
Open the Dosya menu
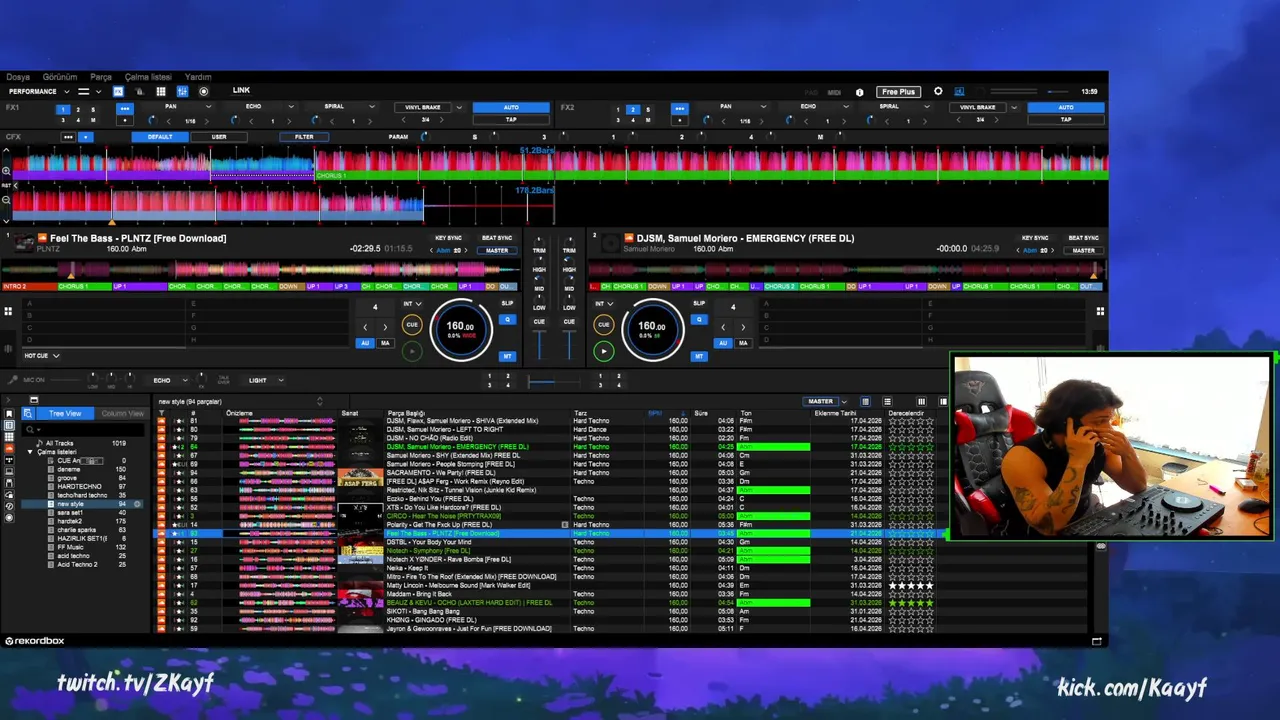pos(18,77)
